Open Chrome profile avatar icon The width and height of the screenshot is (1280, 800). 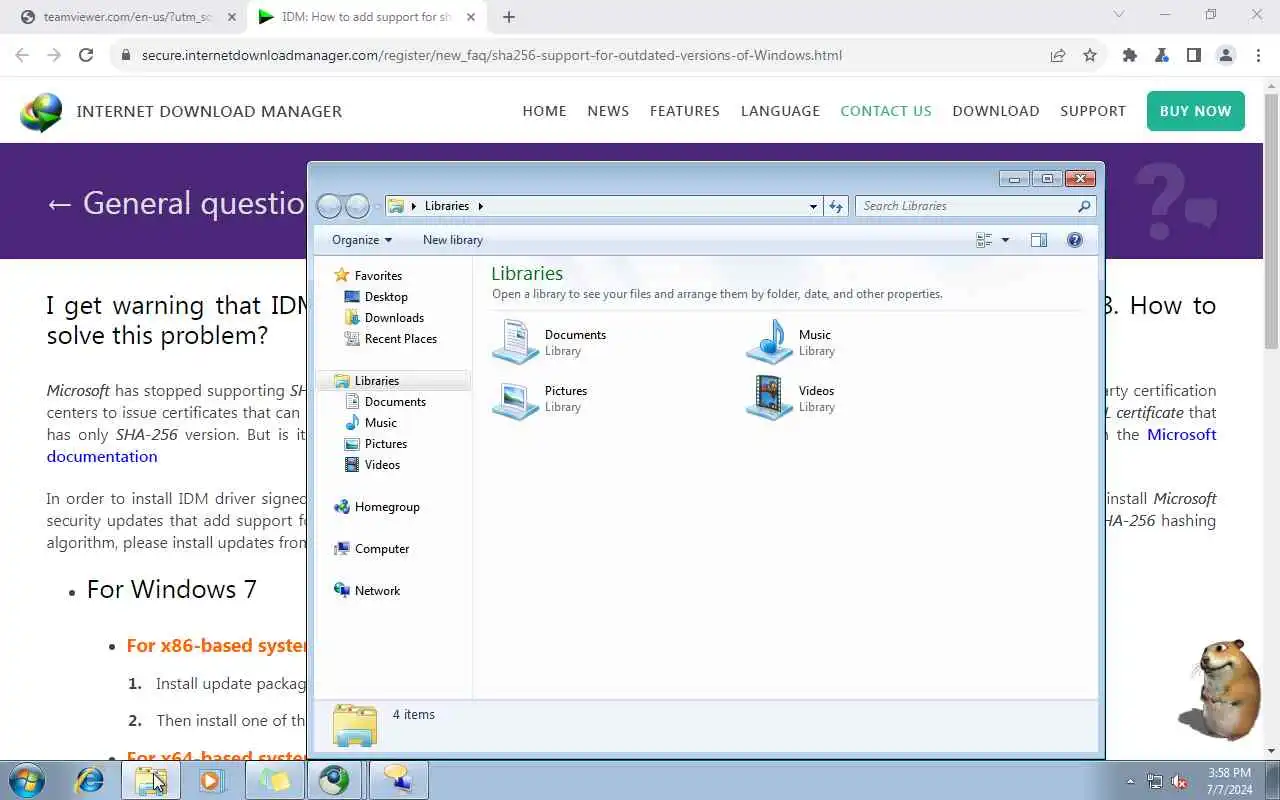(x=1226, y=55)
